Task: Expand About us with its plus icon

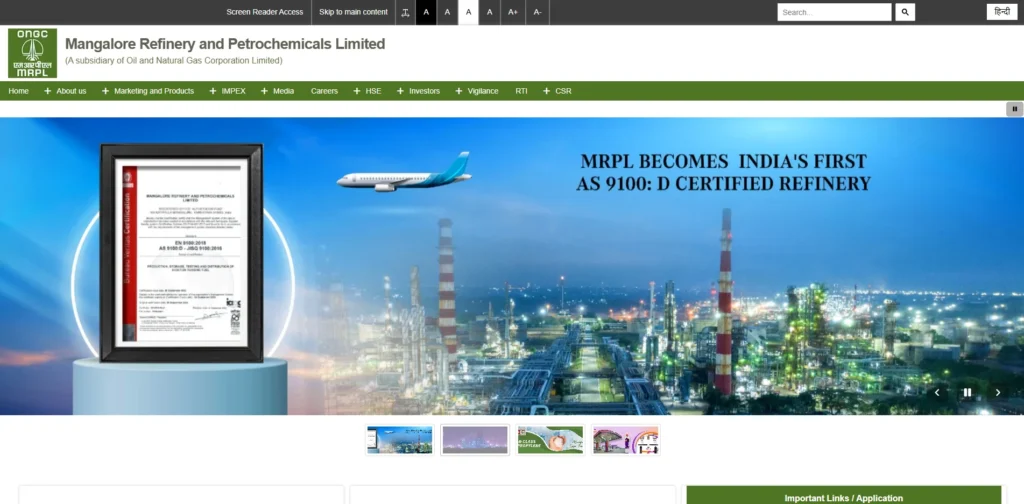Action: (48, 91)
